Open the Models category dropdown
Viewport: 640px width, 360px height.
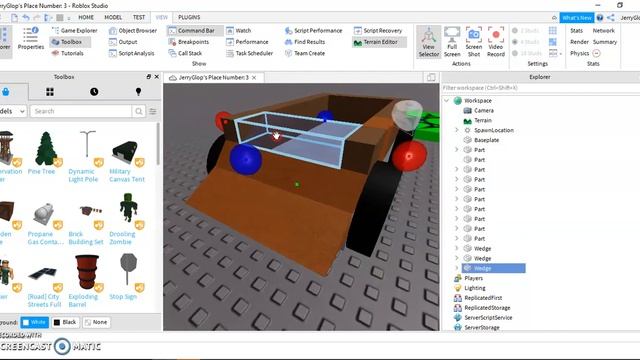click(13, 111)
